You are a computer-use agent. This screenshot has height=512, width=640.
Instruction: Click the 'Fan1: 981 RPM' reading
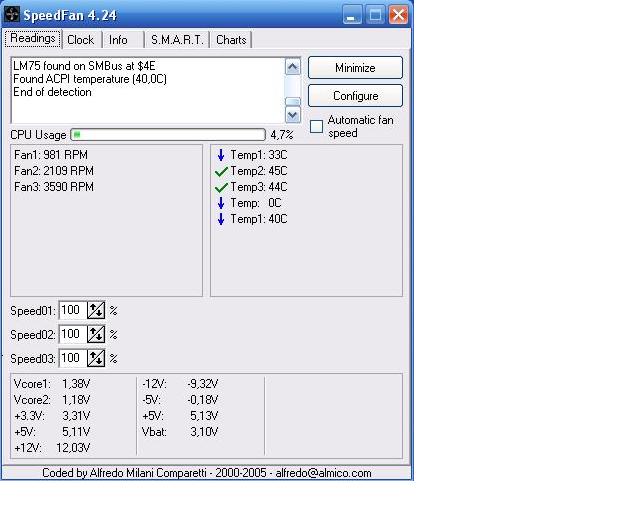click(51, 155)
